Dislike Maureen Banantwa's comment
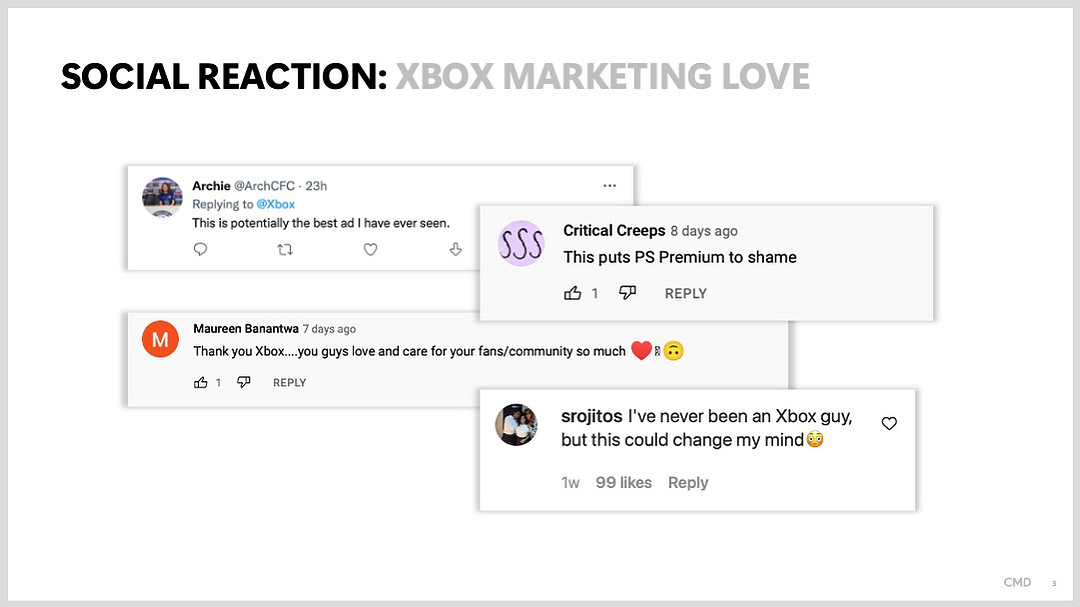 pyautogui.click(x=244, y=382)
